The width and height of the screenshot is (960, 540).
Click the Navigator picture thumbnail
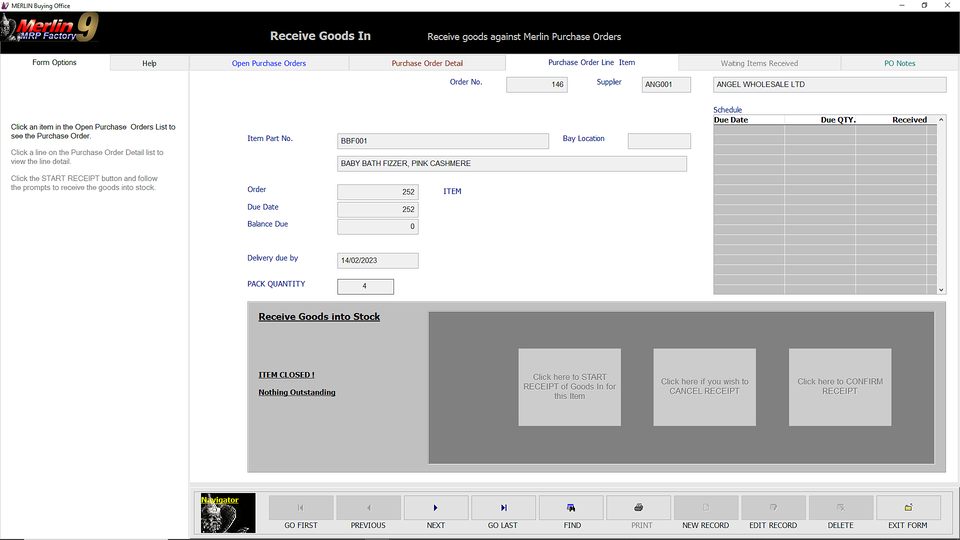pos(228,512)
